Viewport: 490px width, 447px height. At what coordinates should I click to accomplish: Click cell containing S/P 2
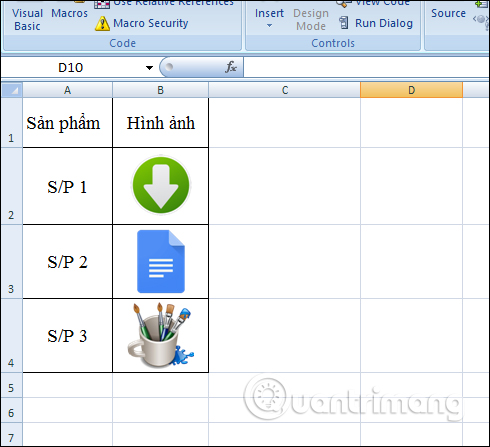pyautogui.click(x=67, y=262)
